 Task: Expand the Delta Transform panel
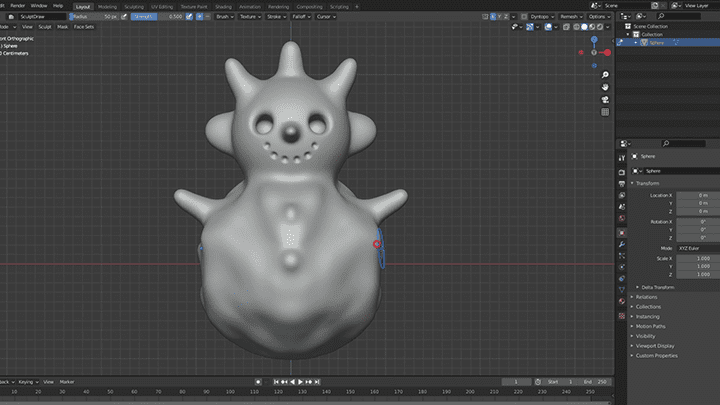click(658, 287)
